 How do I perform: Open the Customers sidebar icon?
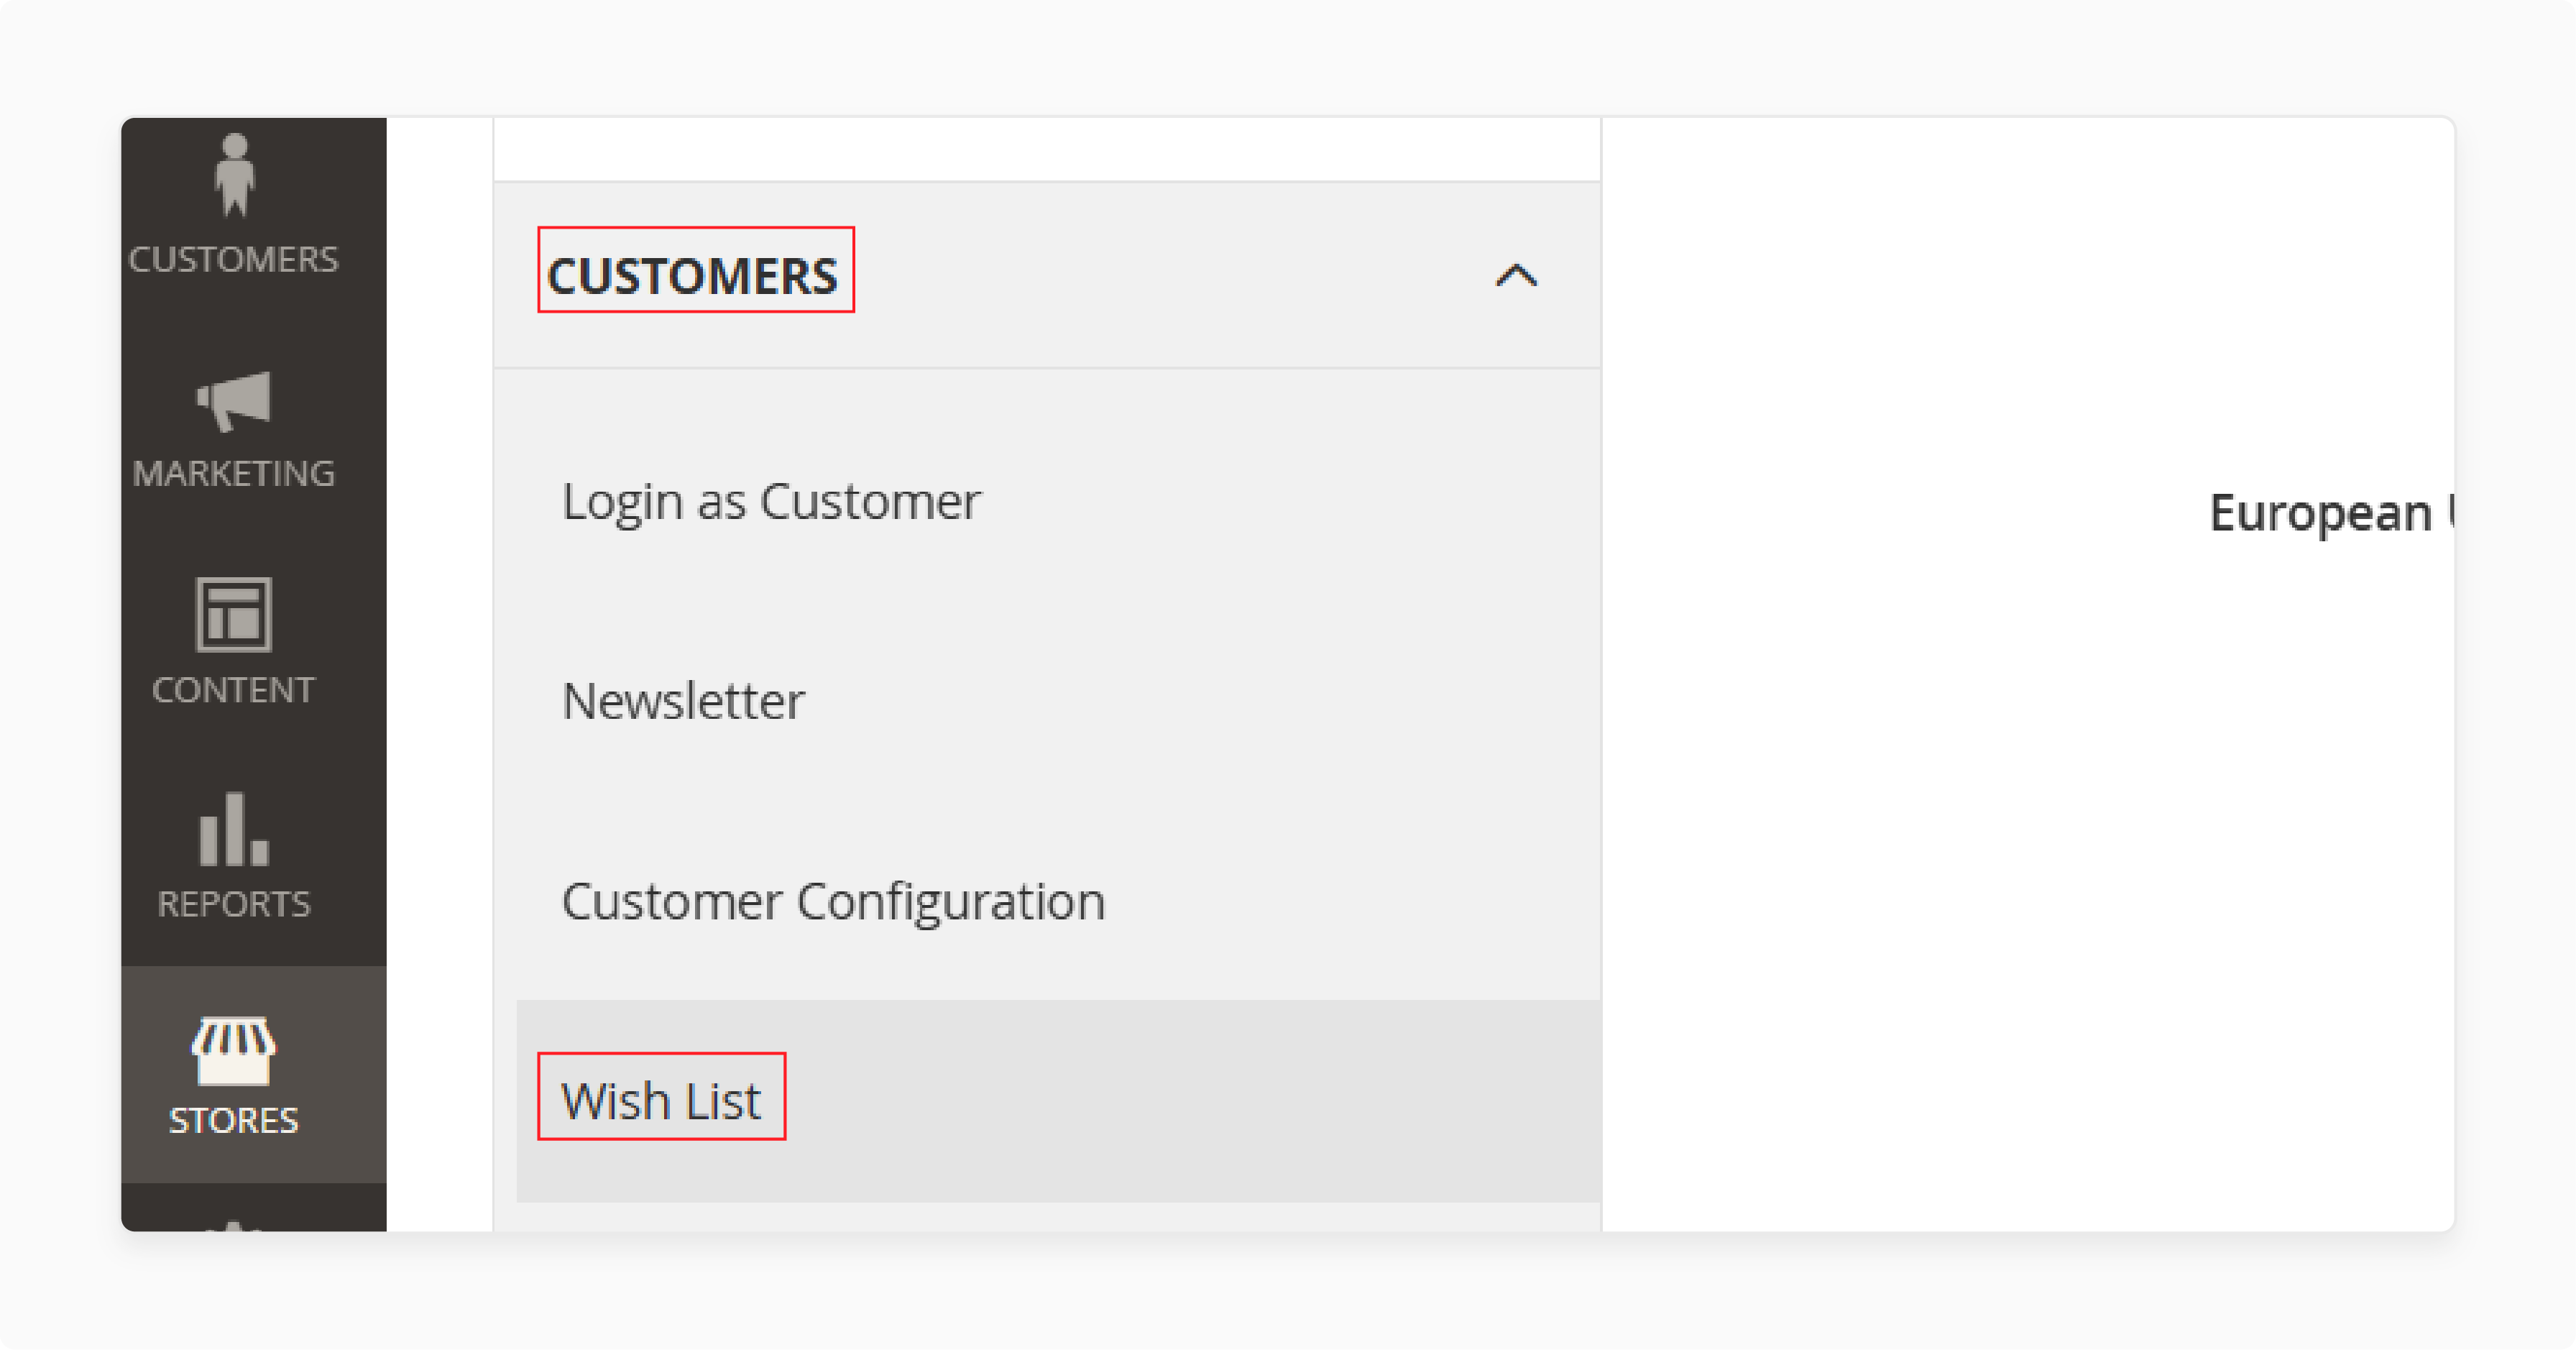(x=234, y=176)
